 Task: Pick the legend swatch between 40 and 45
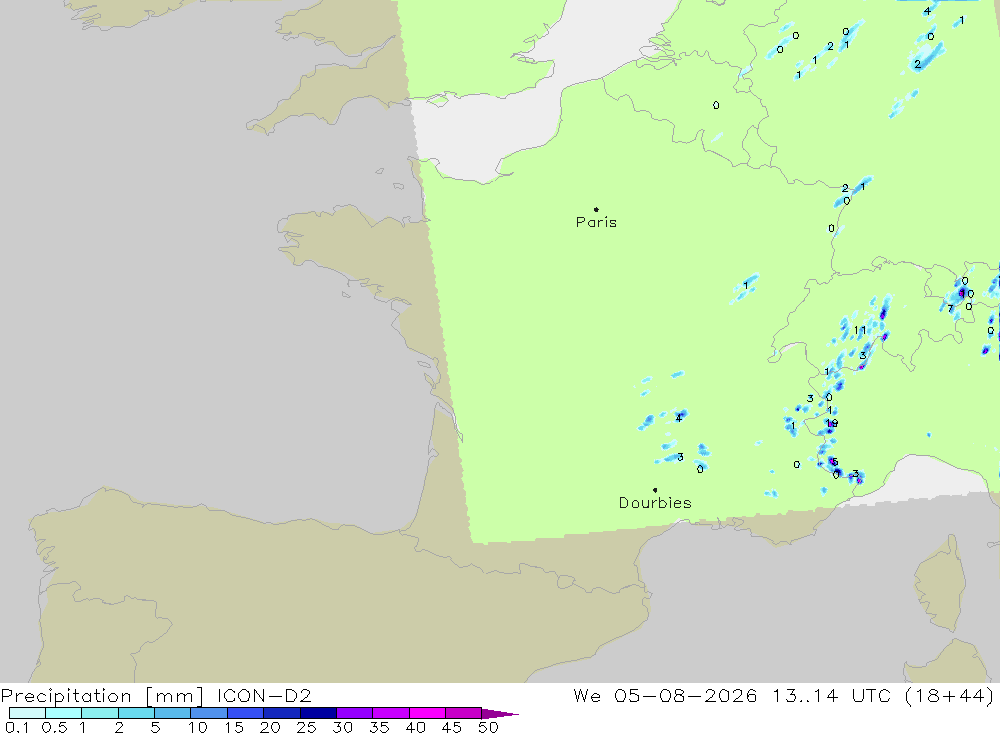[x=427, y=713]
